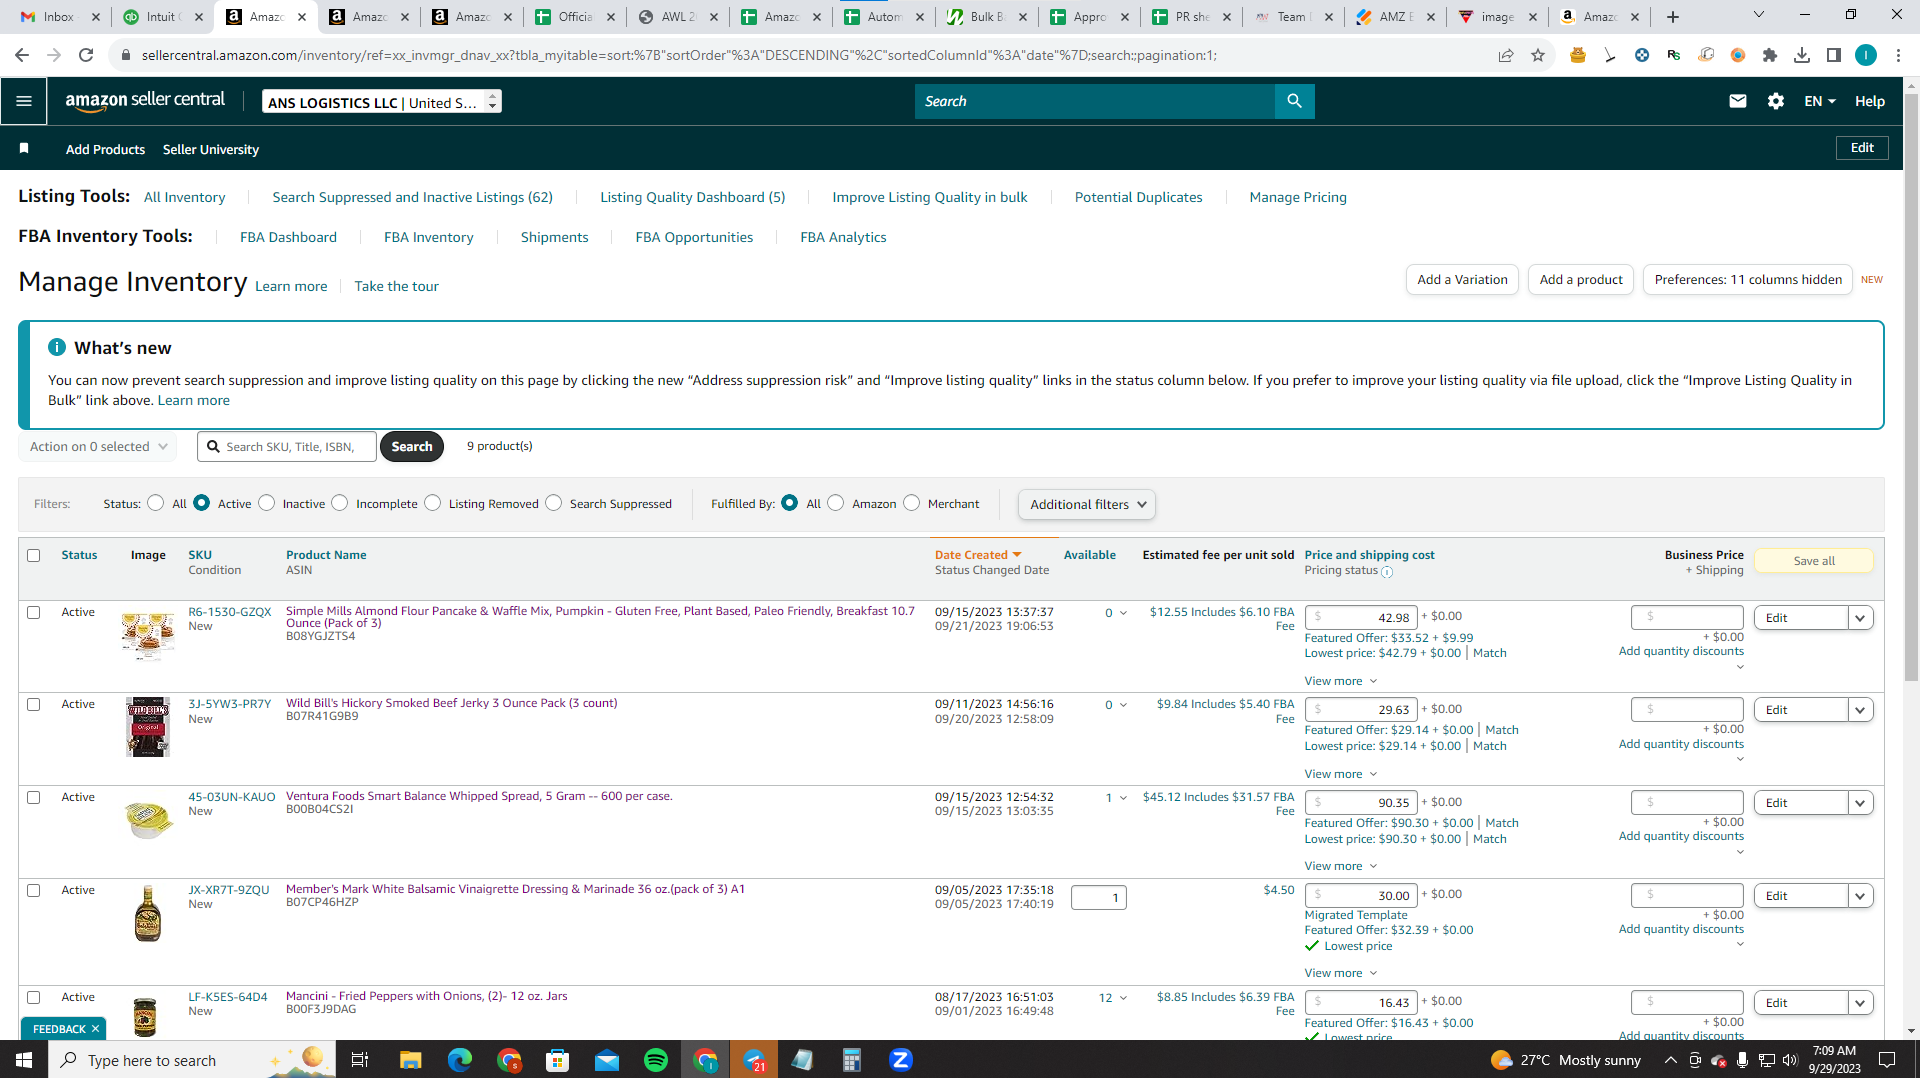The height and width of the screenshot is (1078, 1920).
Task: Click the Add a product button
Action: (1581, 280)
